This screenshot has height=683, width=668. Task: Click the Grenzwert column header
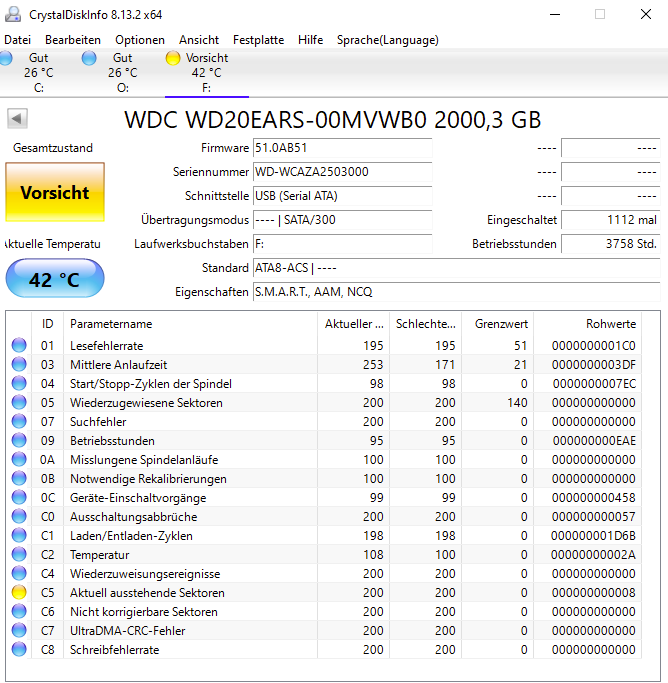tap(498, 324)
